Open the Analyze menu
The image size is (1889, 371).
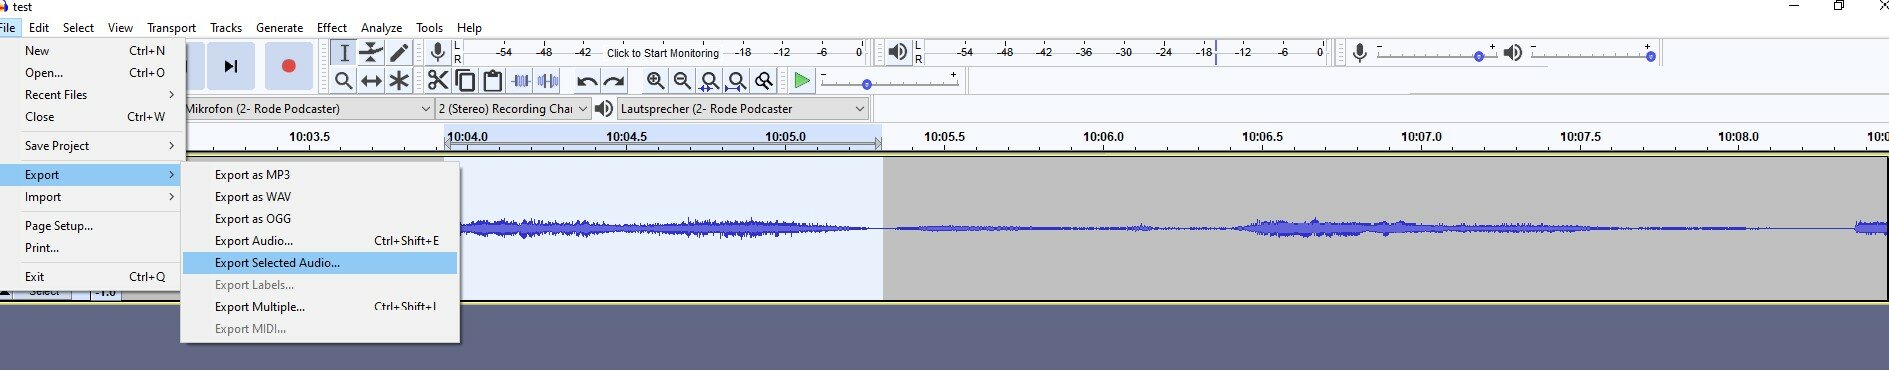(381, 28)
